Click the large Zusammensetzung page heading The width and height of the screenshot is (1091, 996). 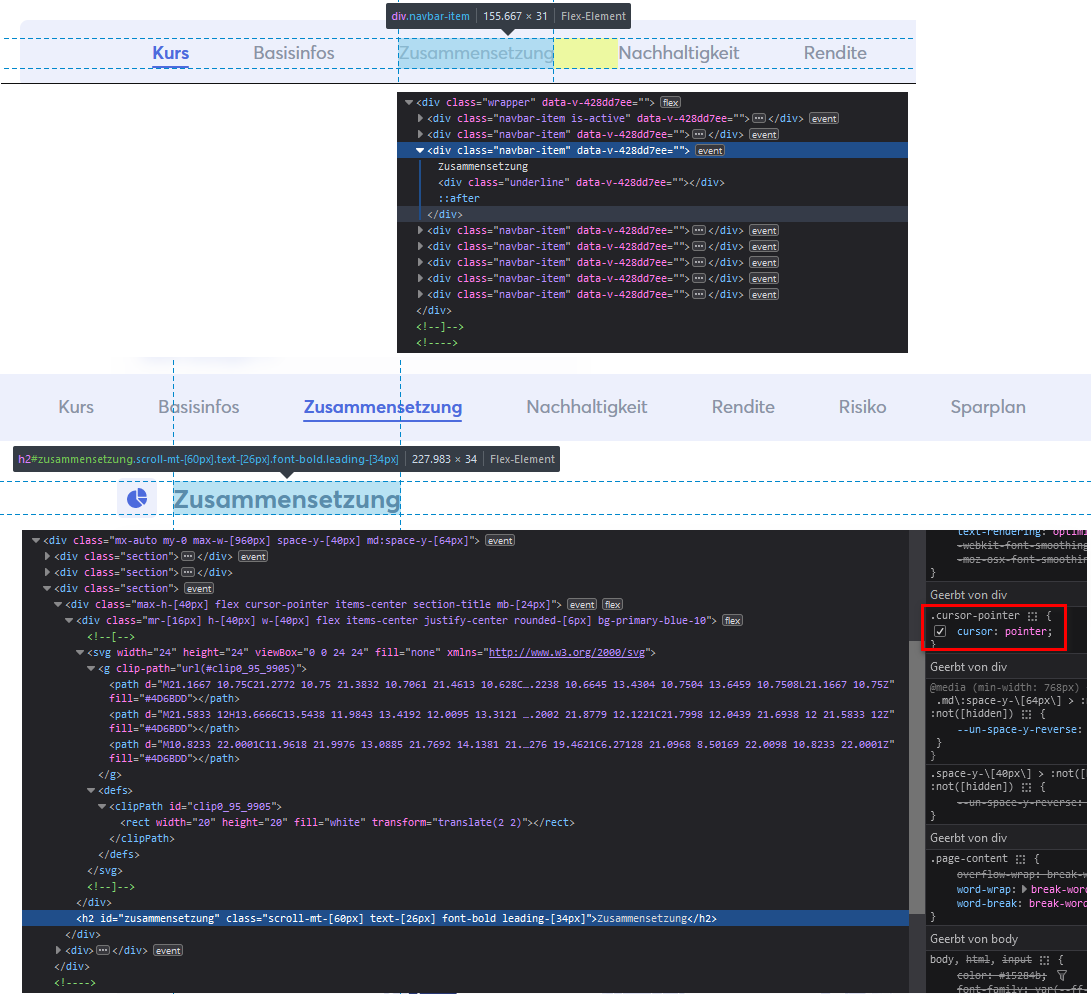click(x=286, y=498)
